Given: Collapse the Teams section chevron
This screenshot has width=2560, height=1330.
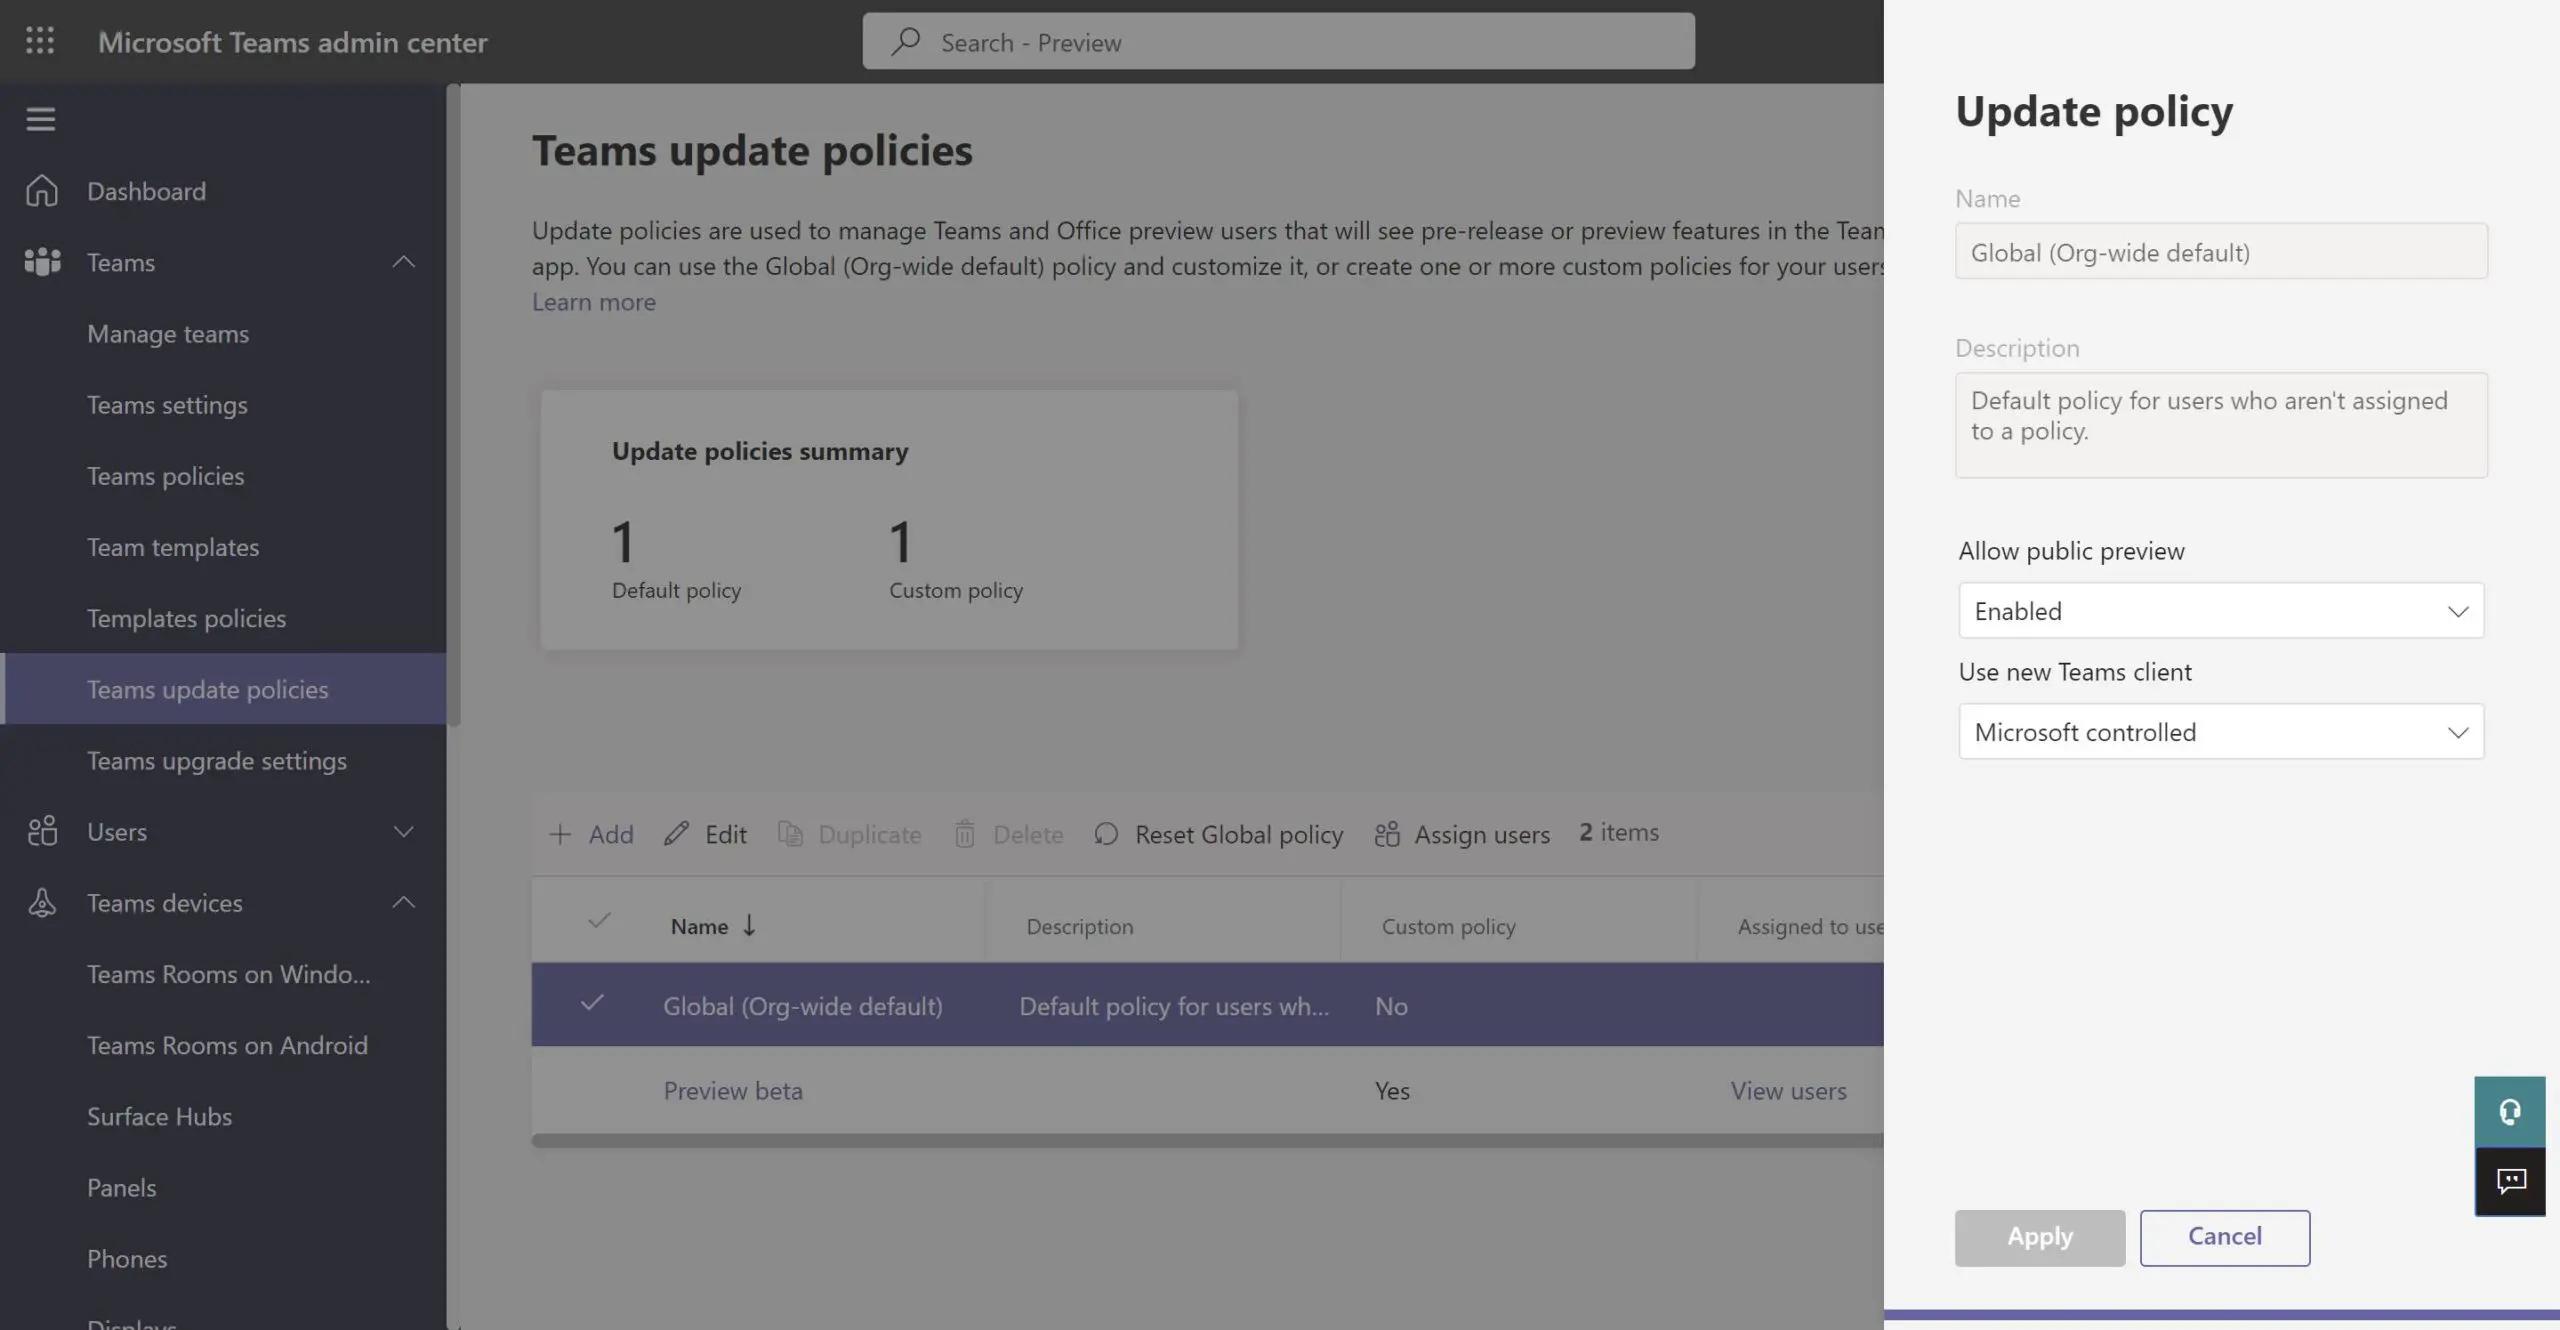Looking at the screenshot, I should click(x=403, y=262).
